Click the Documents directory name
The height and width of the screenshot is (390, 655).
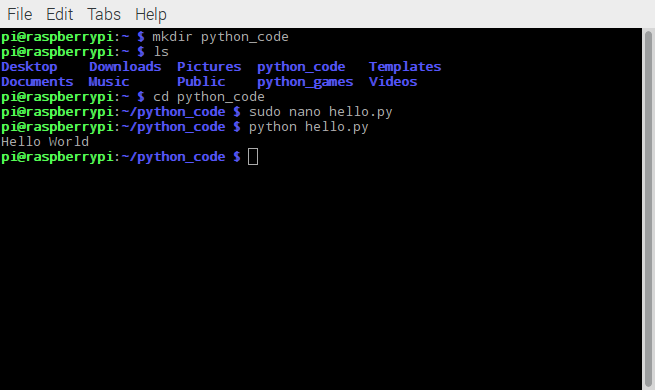coord(37,81)
